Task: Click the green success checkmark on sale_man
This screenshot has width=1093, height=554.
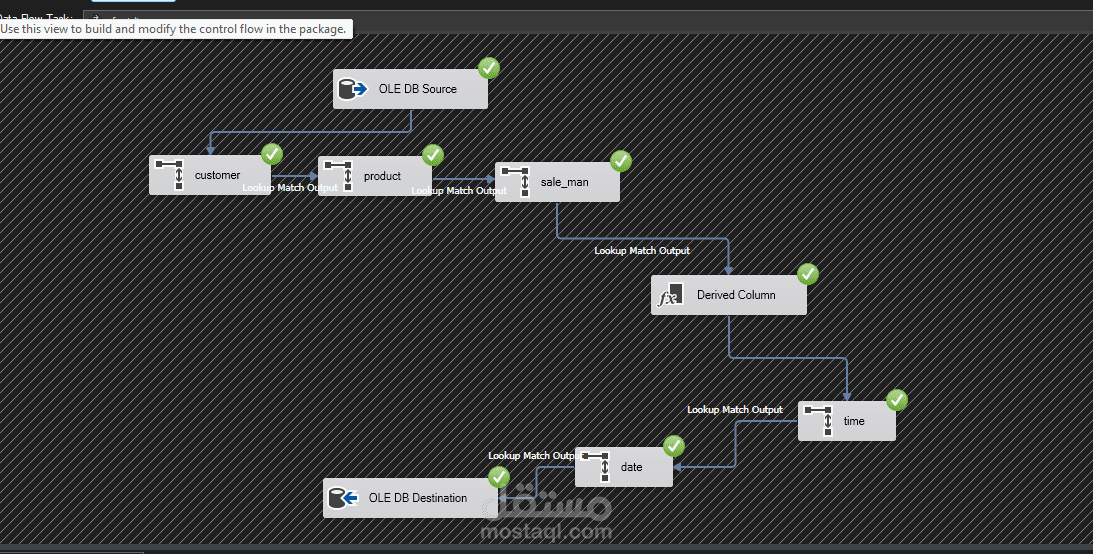Action: (x=620, y=161)
